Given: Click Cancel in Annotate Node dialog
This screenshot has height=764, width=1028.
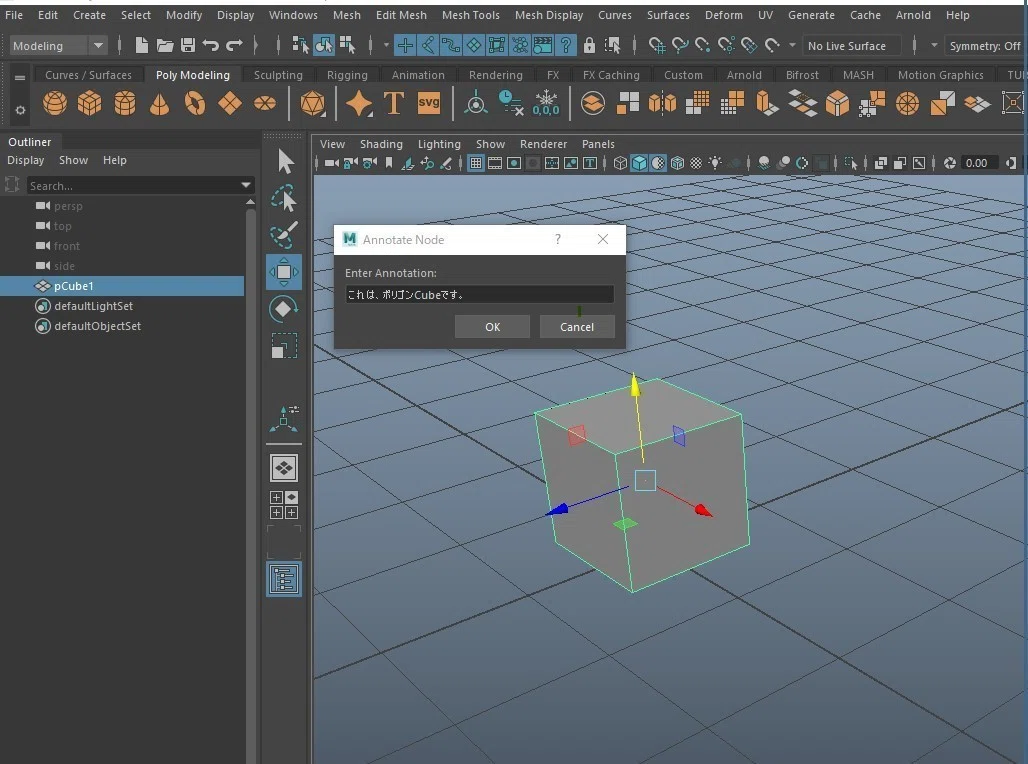Looking at the screenshot, I should [x=577, y=327].
